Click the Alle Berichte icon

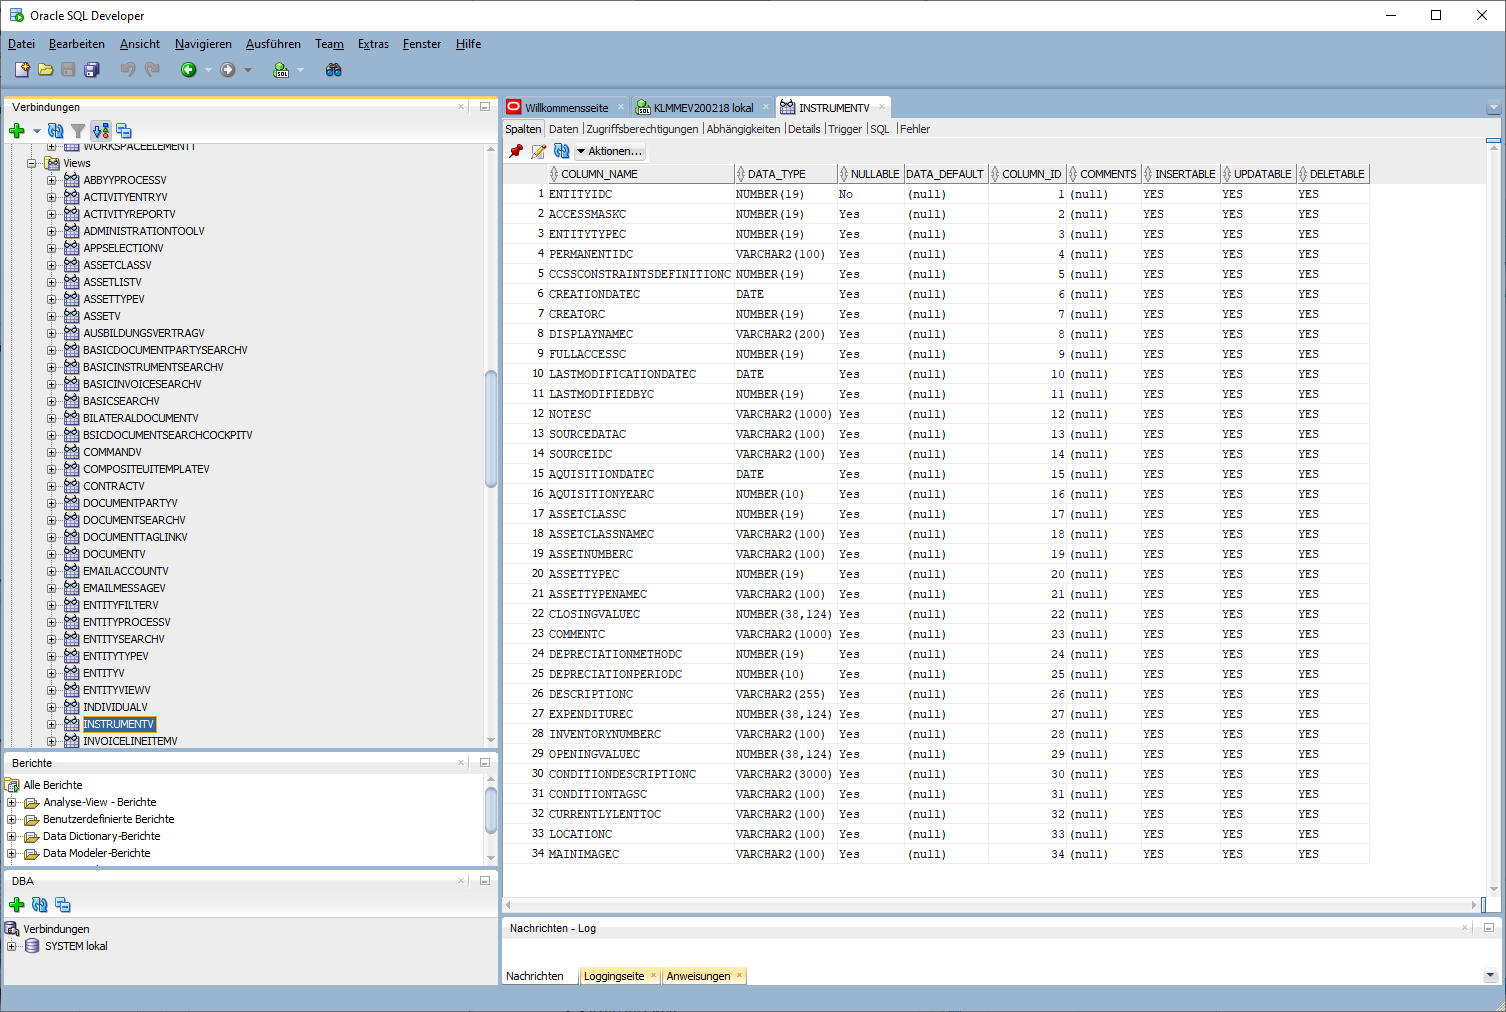click(x=13, y=785)
